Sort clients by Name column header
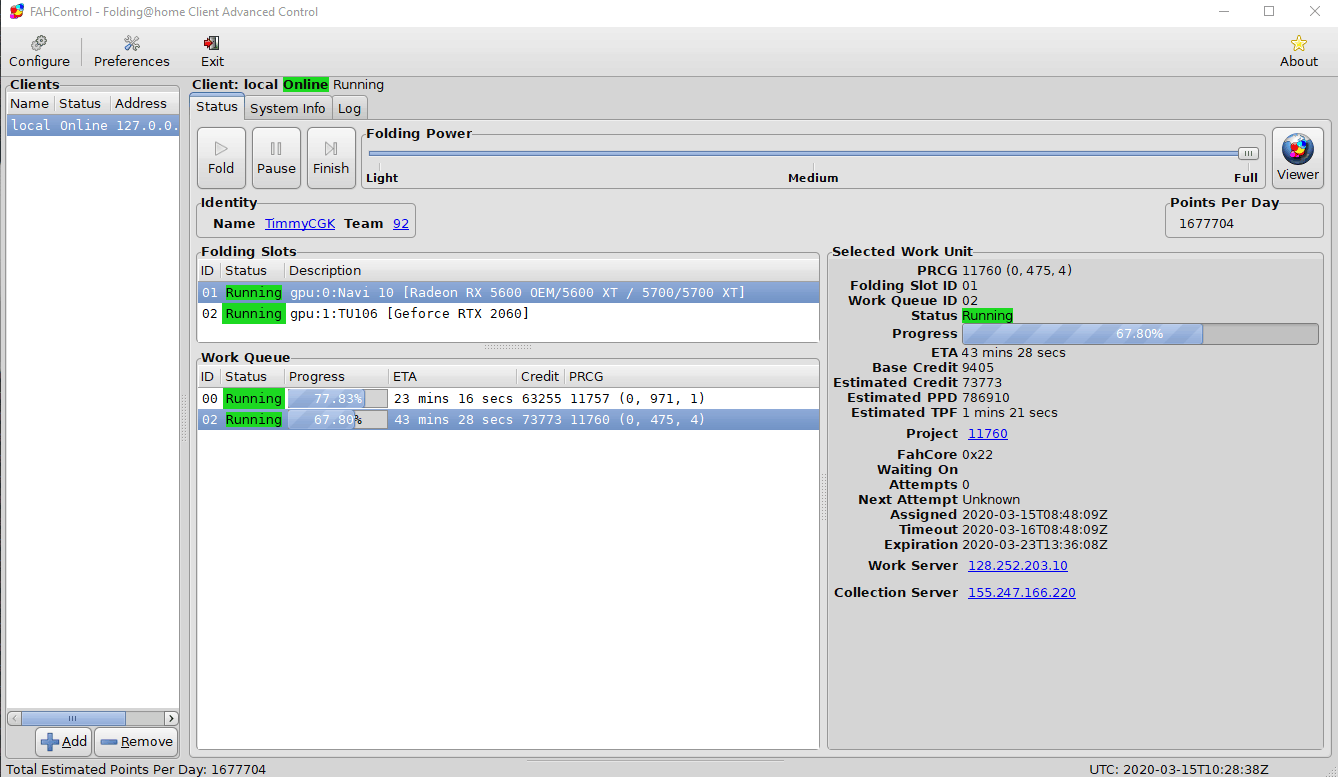Screen dimensions: 1338x777 (x=30, y=104)
